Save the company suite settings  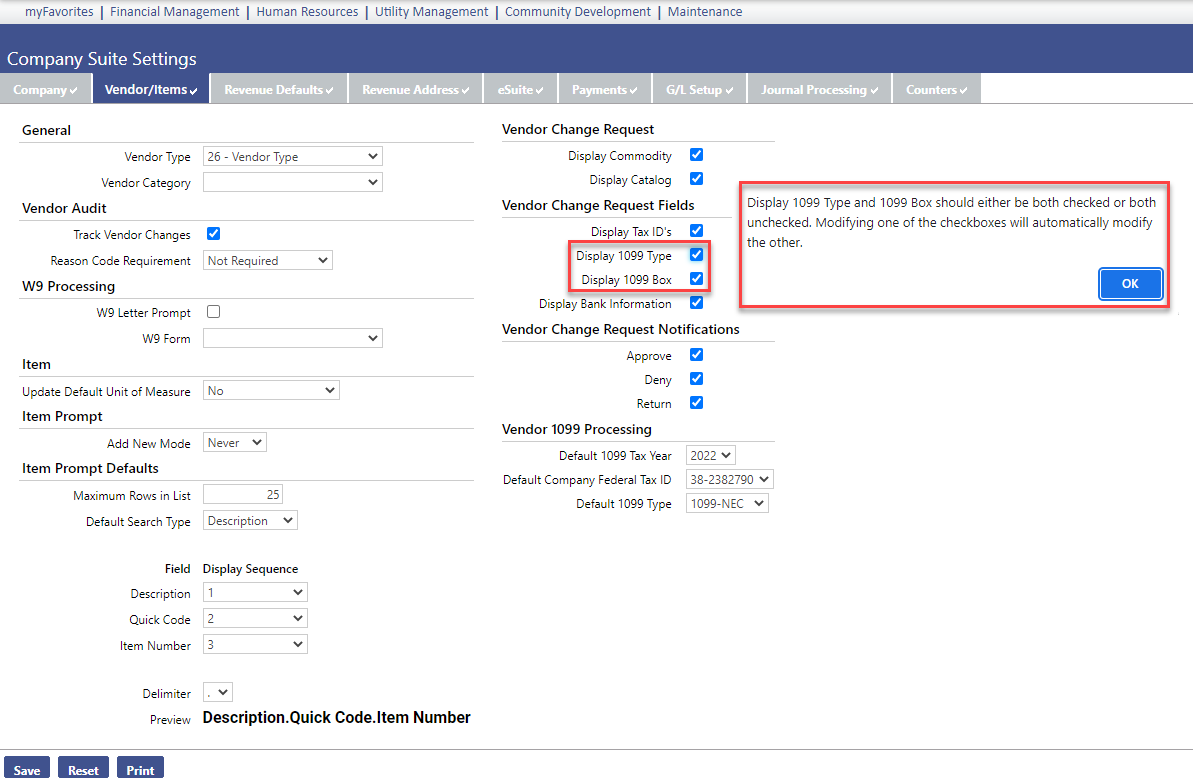tap(27, 769)
